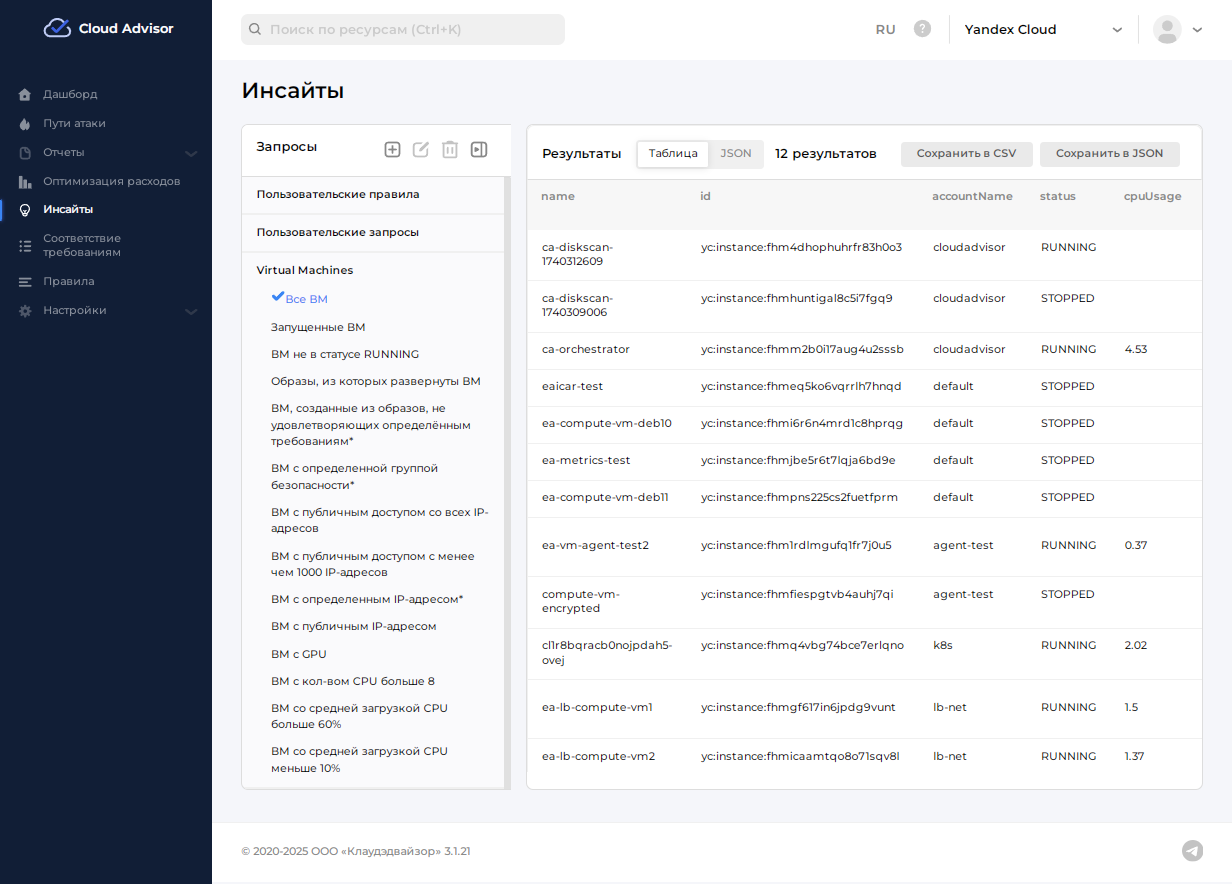The width and height of the screenshot is (1232, 884).
Task: Click the resource search field
Action: pyautogui.click(x=403, y=29)
